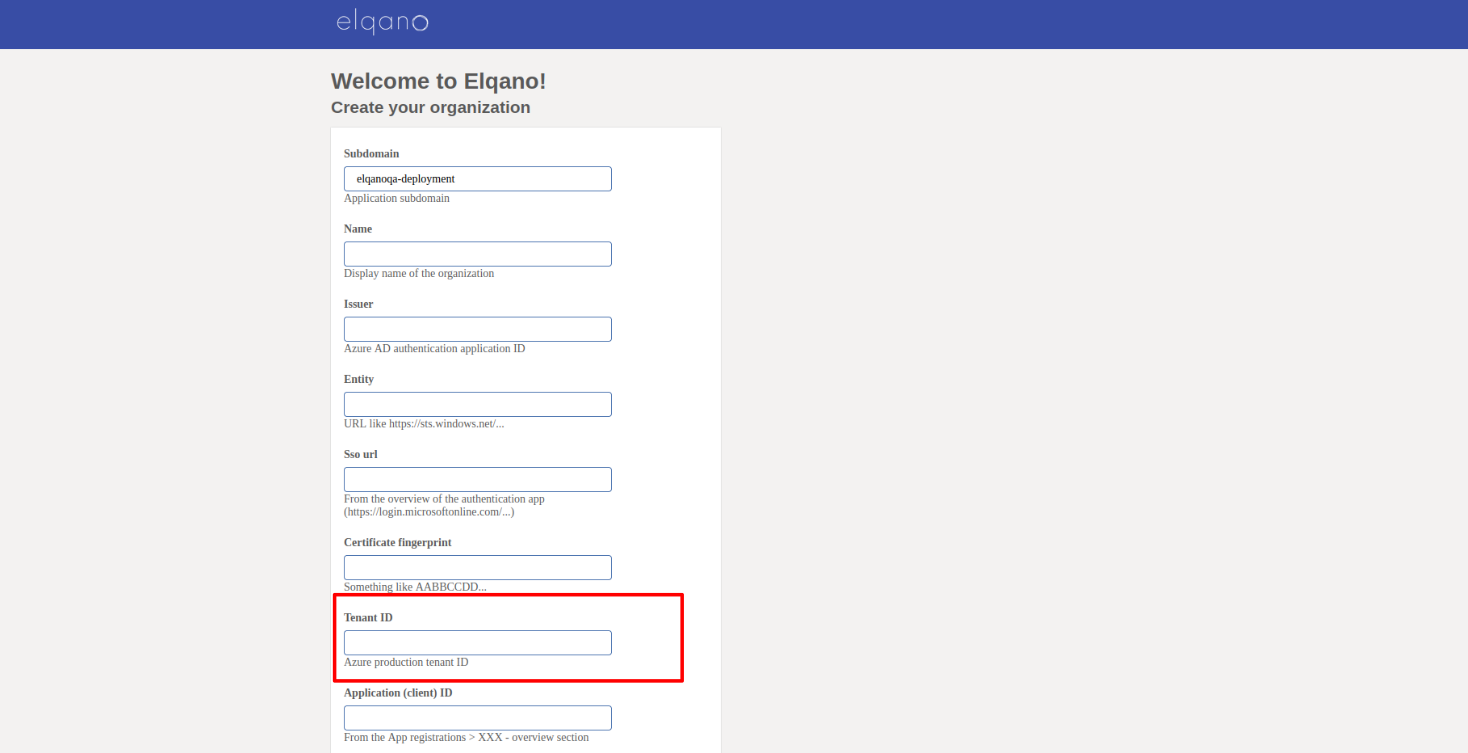Focus the Sso url input field
Screen dimensions: 1468x753
coord(478,479)
